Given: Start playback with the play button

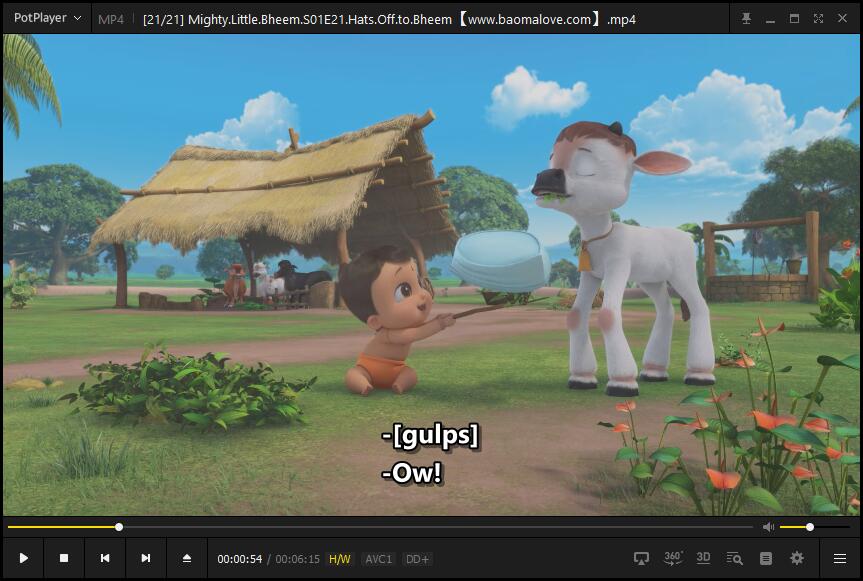Looking at the screenshot, I should (x=23, y=558).
